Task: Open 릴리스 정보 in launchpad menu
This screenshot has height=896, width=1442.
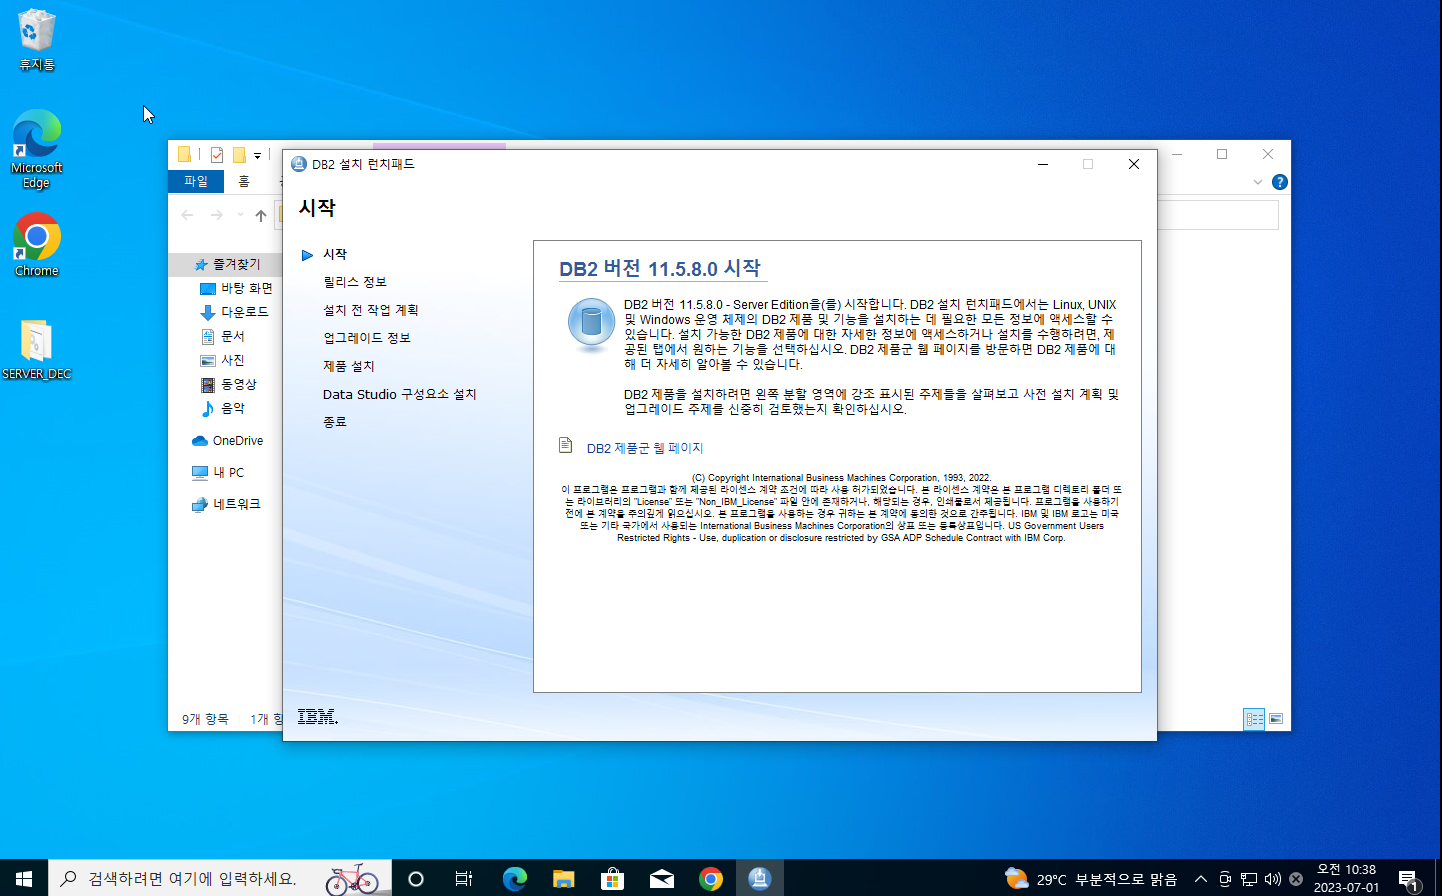Action: tap(355, 282)
